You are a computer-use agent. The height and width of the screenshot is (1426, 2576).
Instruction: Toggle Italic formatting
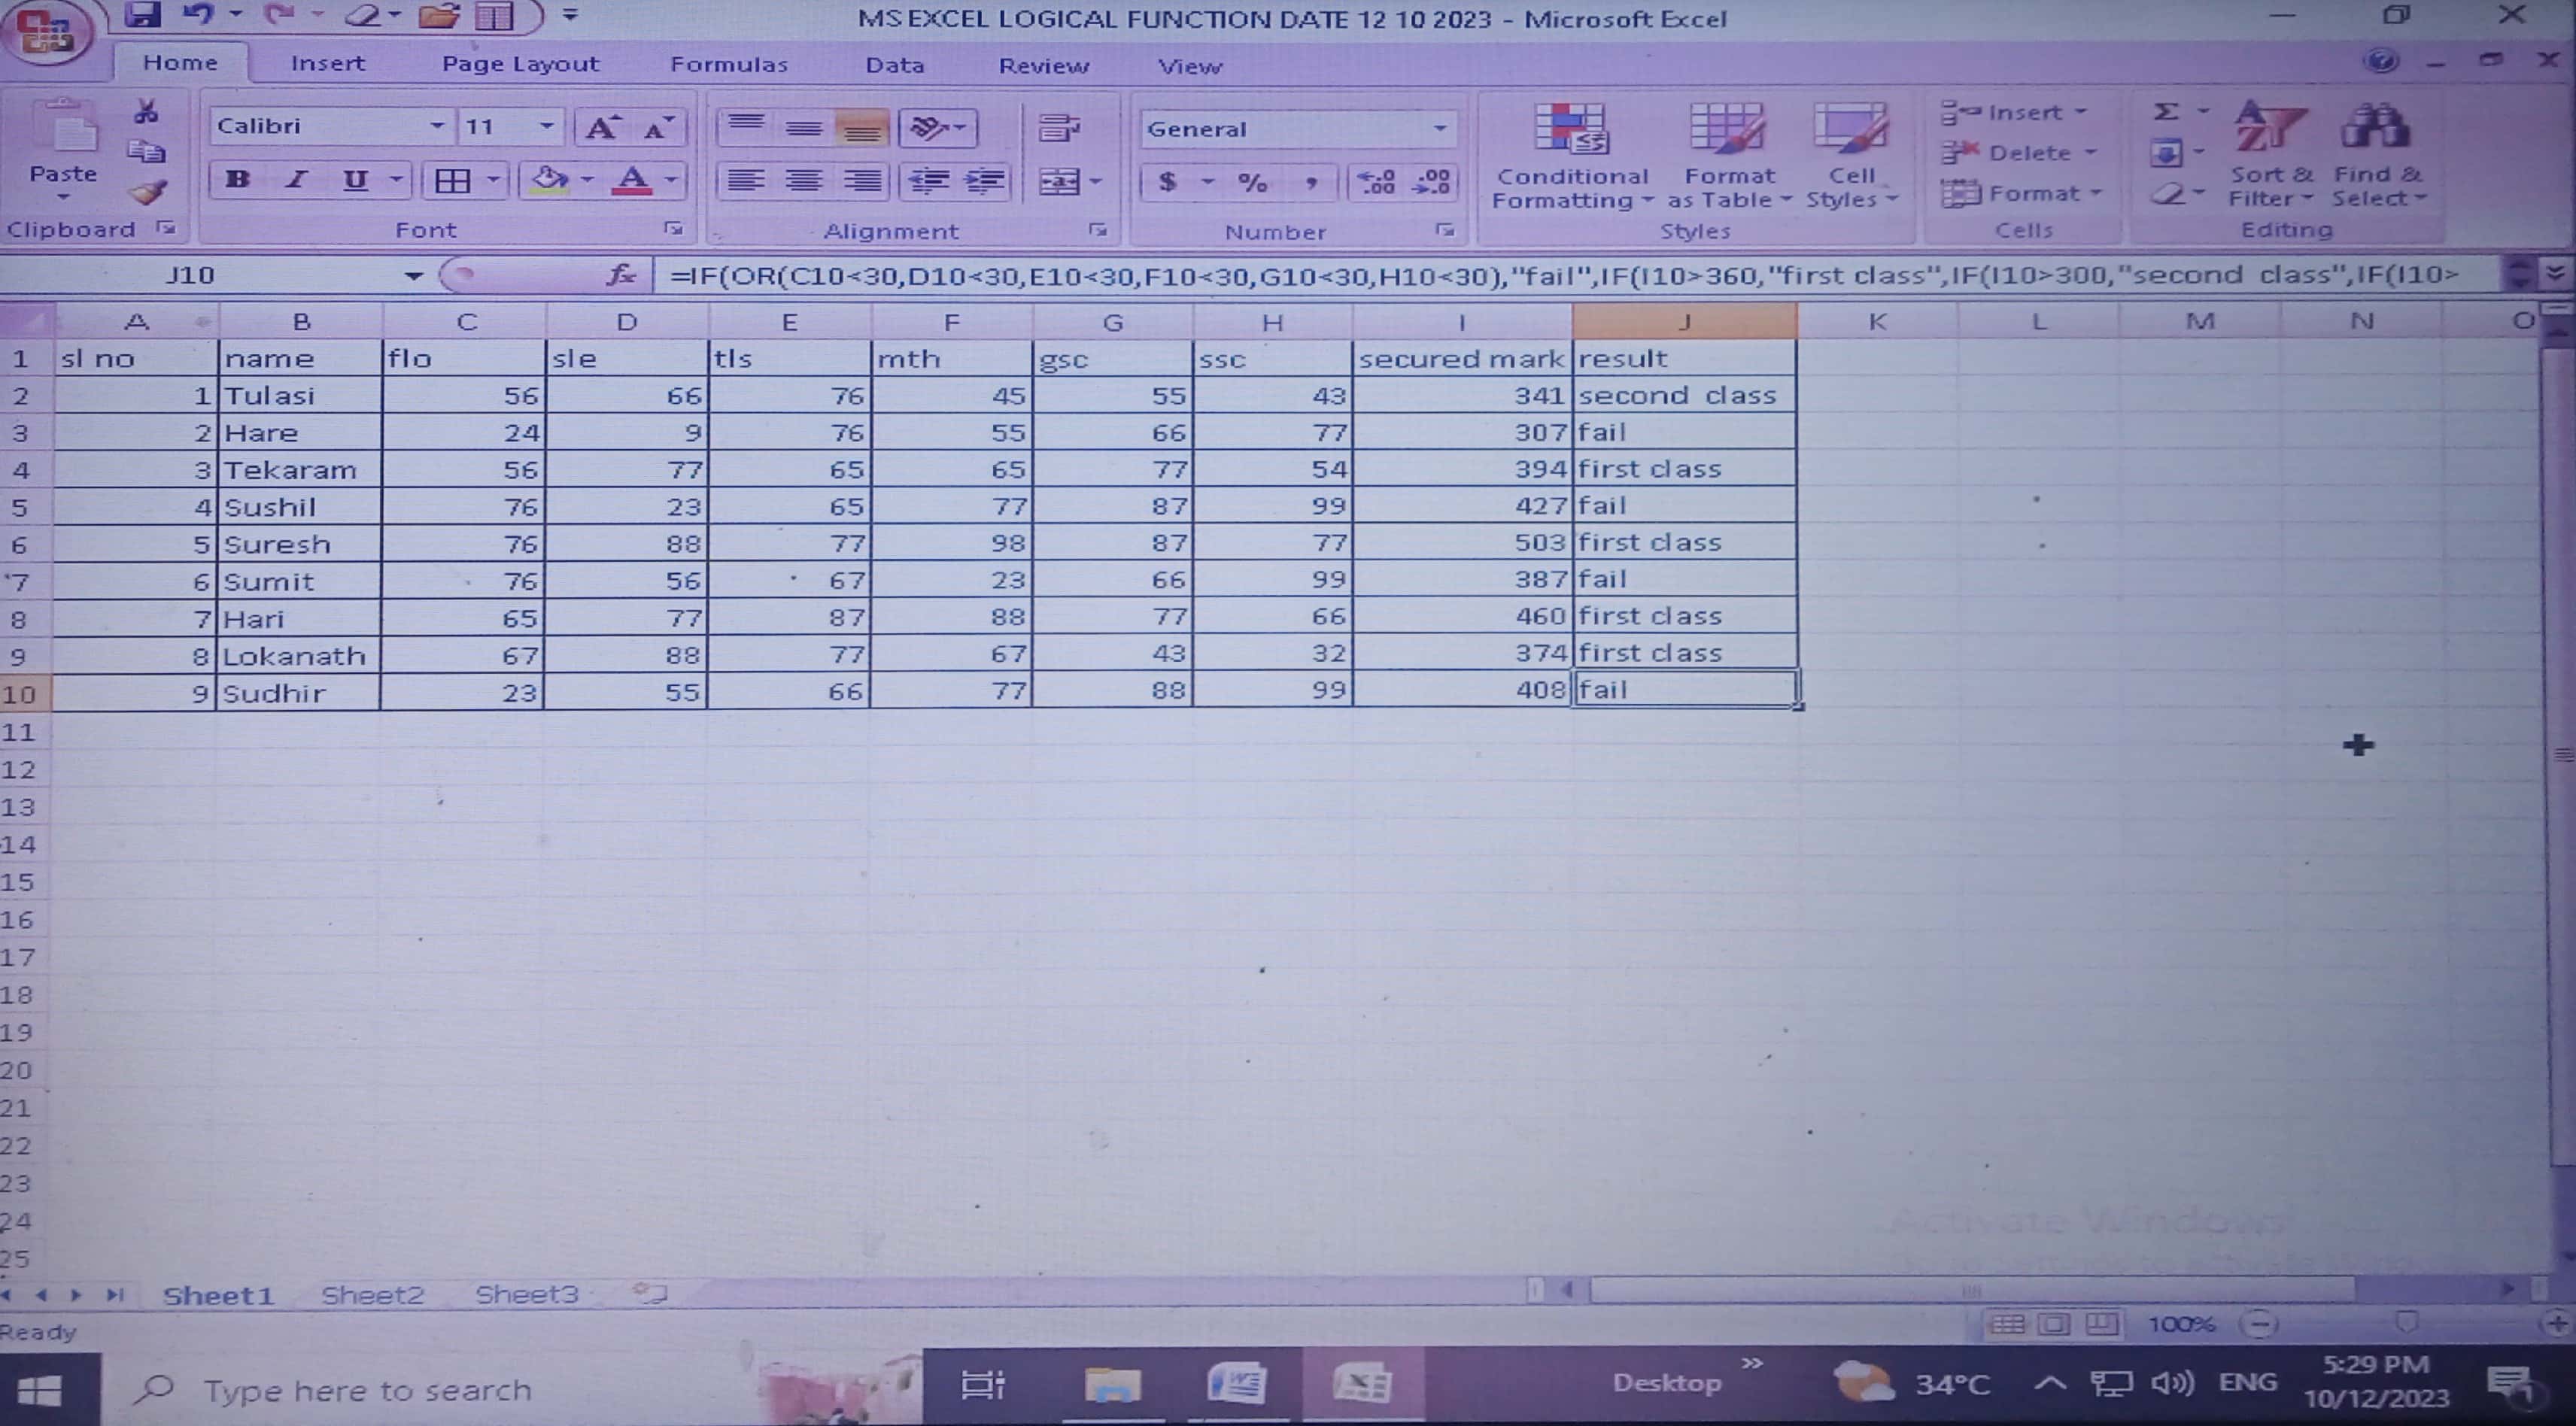pos(295,180)
